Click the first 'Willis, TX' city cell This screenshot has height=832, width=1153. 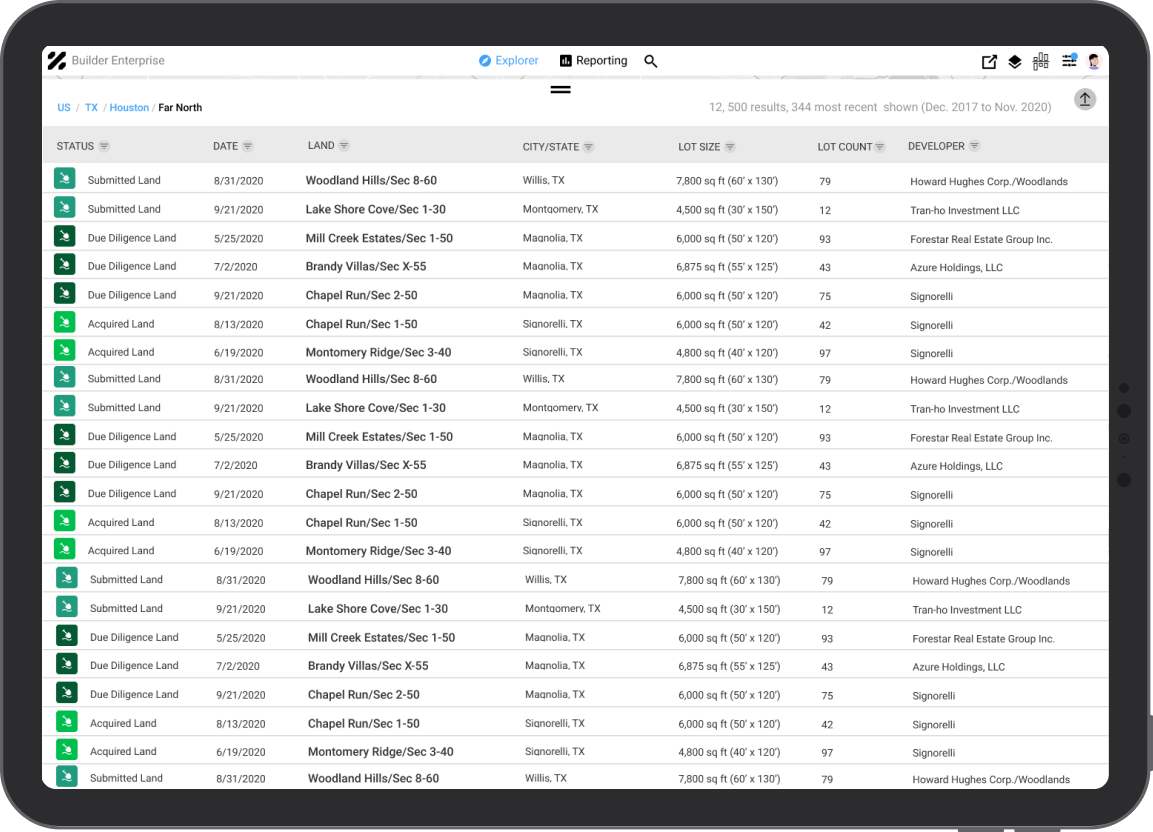coord(543,180)
